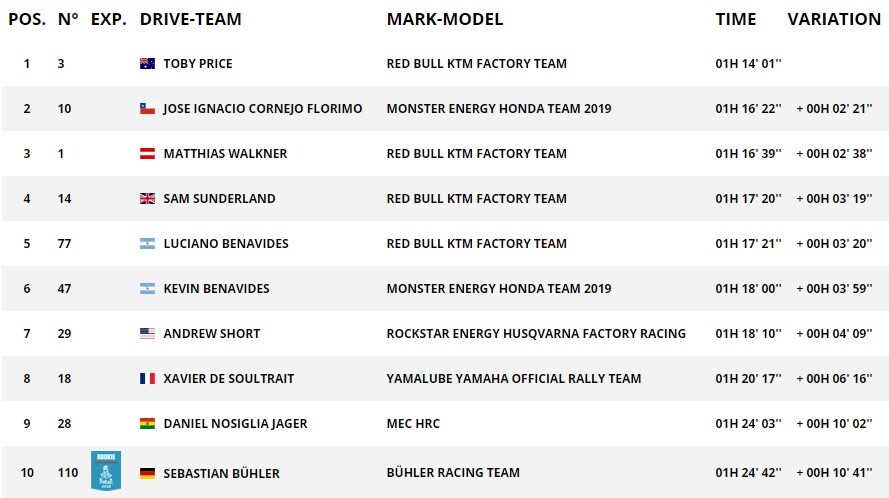
Task: Click the Bolivian flag next to Daniel Nosiglia Jager
Action: click(147, 423)
